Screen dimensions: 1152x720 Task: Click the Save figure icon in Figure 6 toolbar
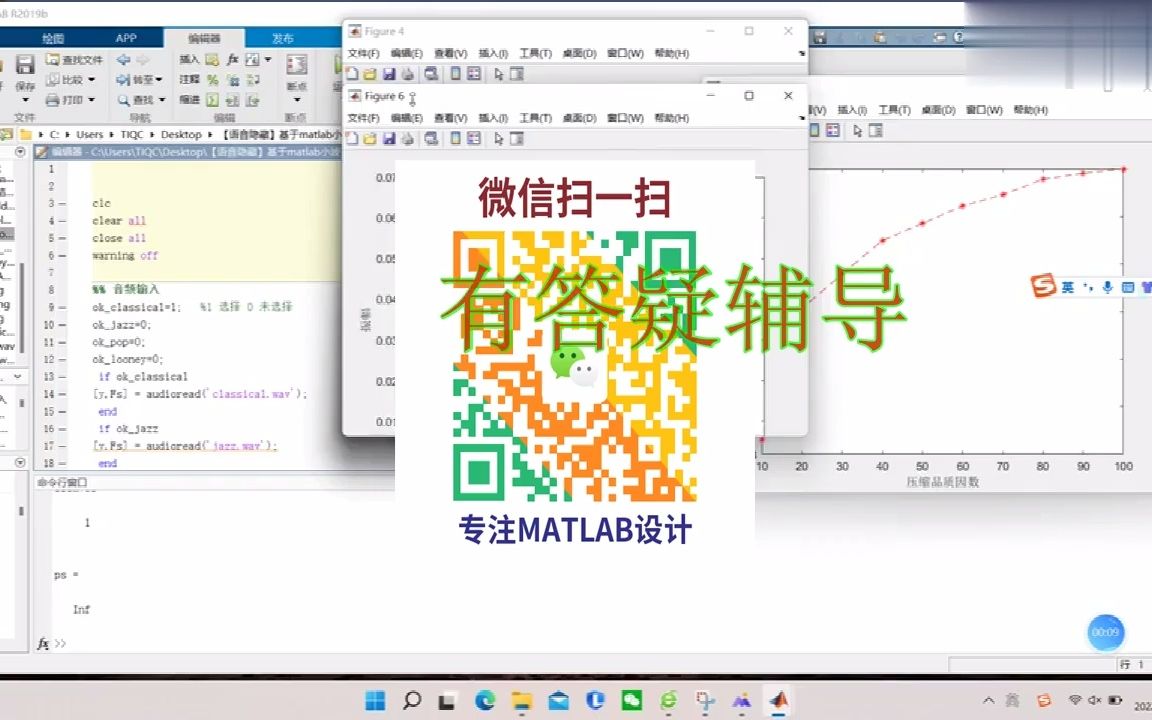coord(389,138)
